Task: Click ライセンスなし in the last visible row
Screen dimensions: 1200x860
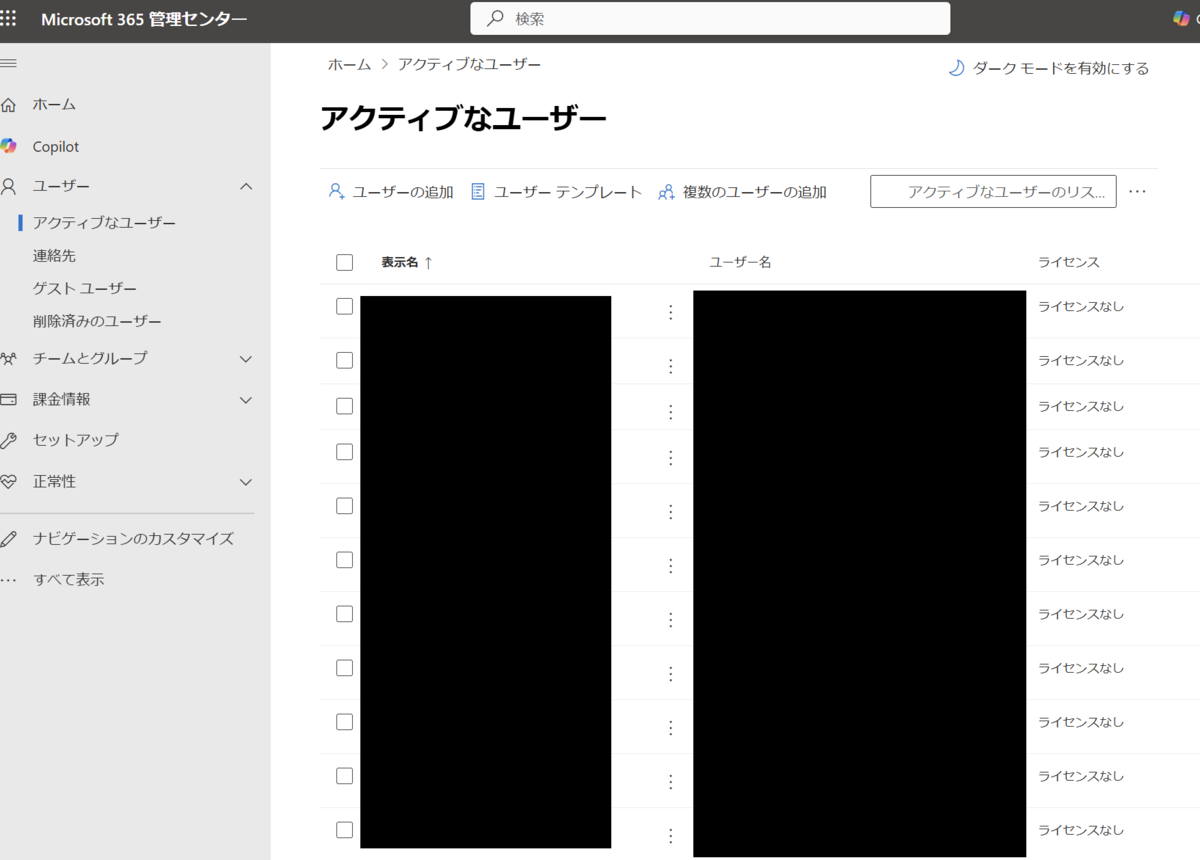Action: point(1081,830)
